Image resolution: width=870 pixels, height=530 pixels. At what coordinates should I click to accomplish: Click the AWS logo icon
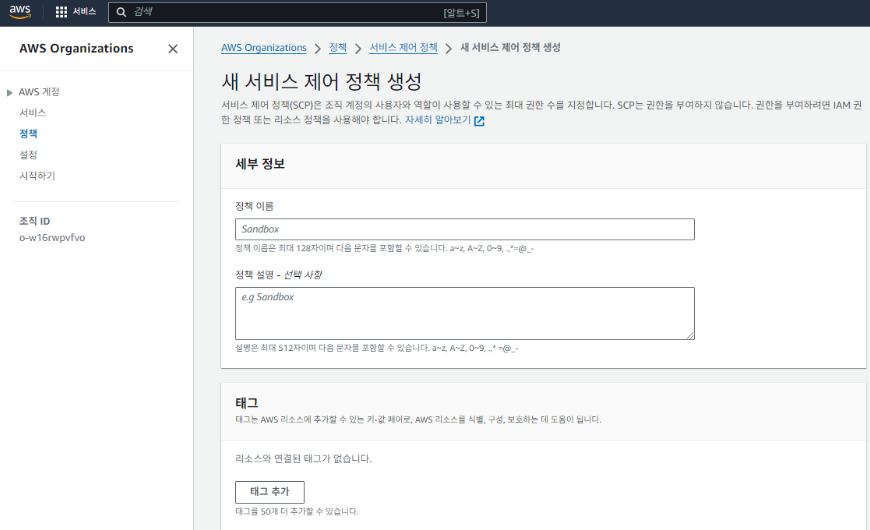tap(20, 12)
